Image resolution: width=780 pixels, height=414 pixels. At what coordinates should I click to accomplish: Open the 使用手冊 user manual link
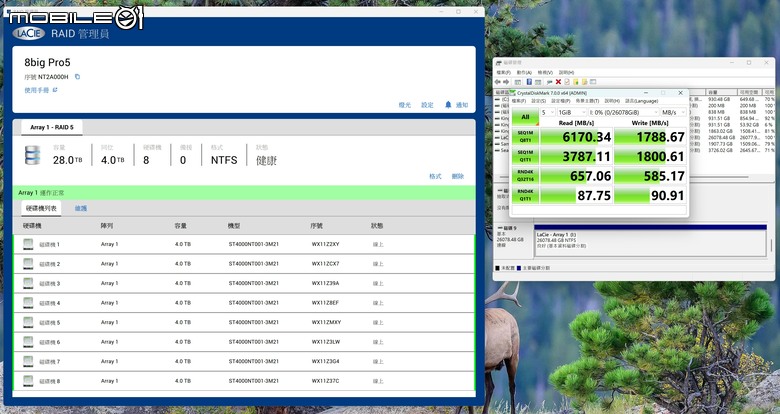tap(41, 90)
